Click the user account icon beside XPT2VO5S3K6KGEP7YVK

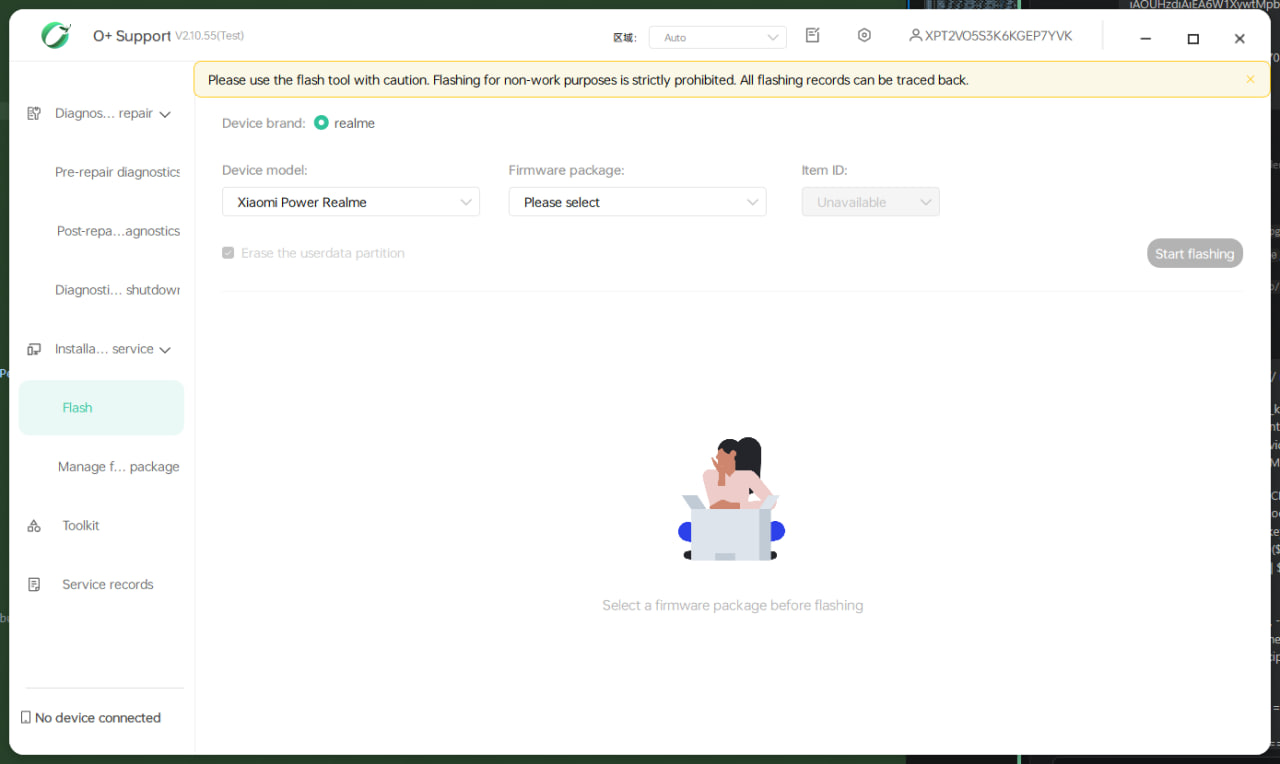(916, 35)
